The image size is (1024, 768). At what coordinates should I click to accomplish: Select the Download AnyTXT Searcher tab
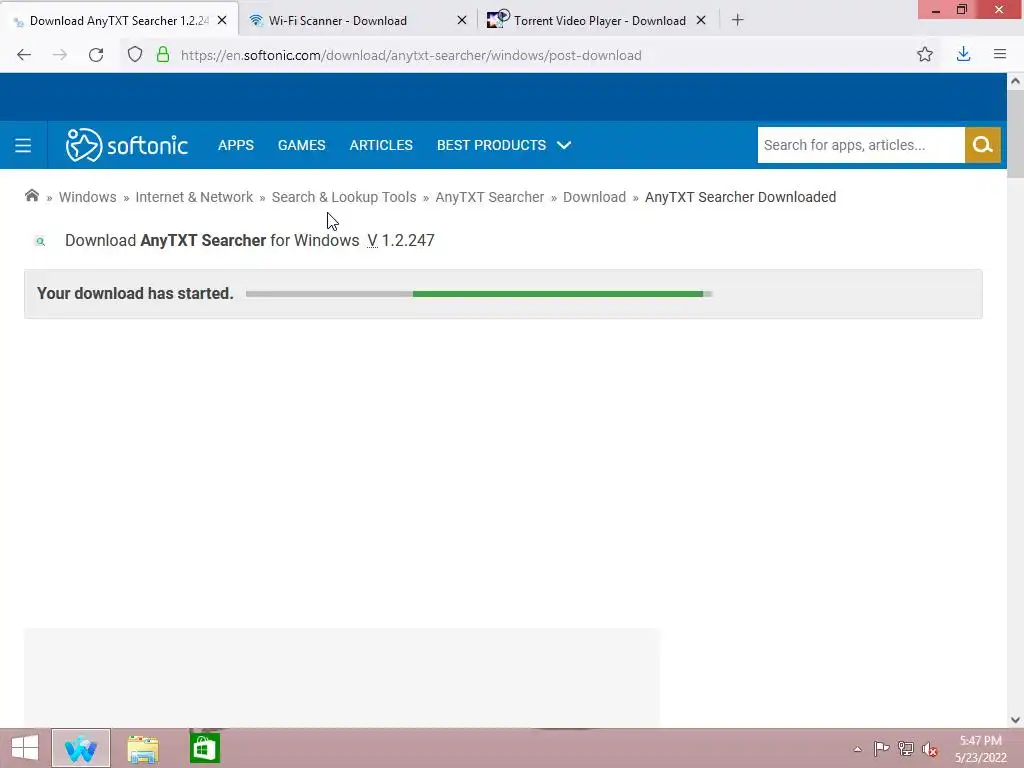tap(119, 20)
